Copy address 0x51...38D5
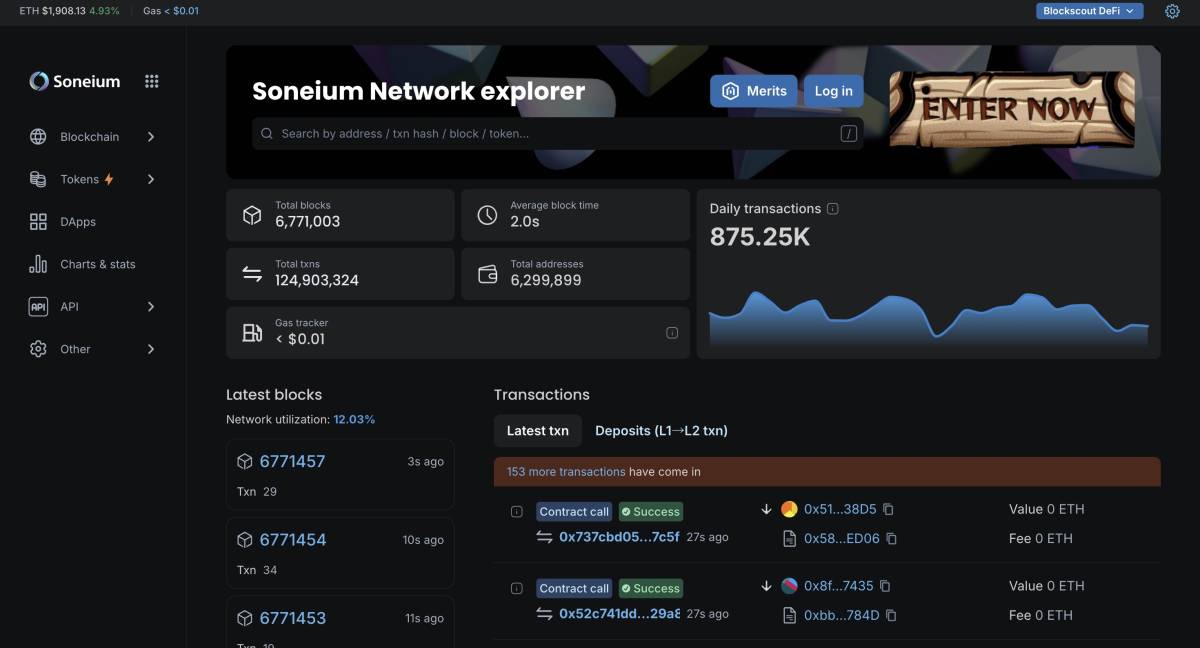Viewport: 1200px width, 648px height. [x=888, y=509]
